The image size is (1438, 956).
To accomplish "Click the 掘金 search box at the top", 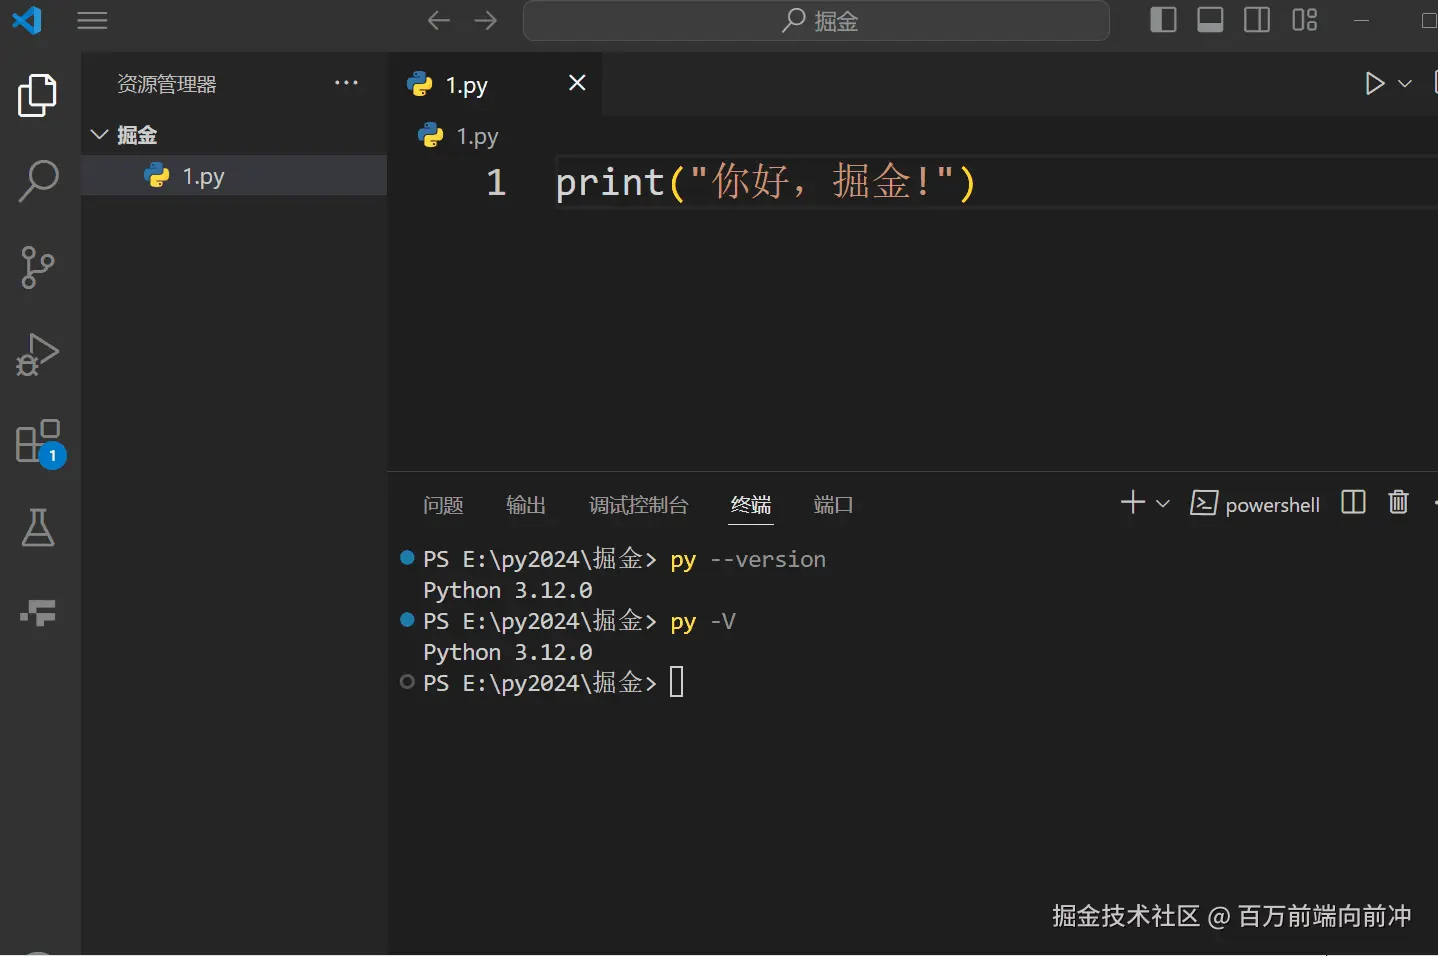I will (816, 20).
